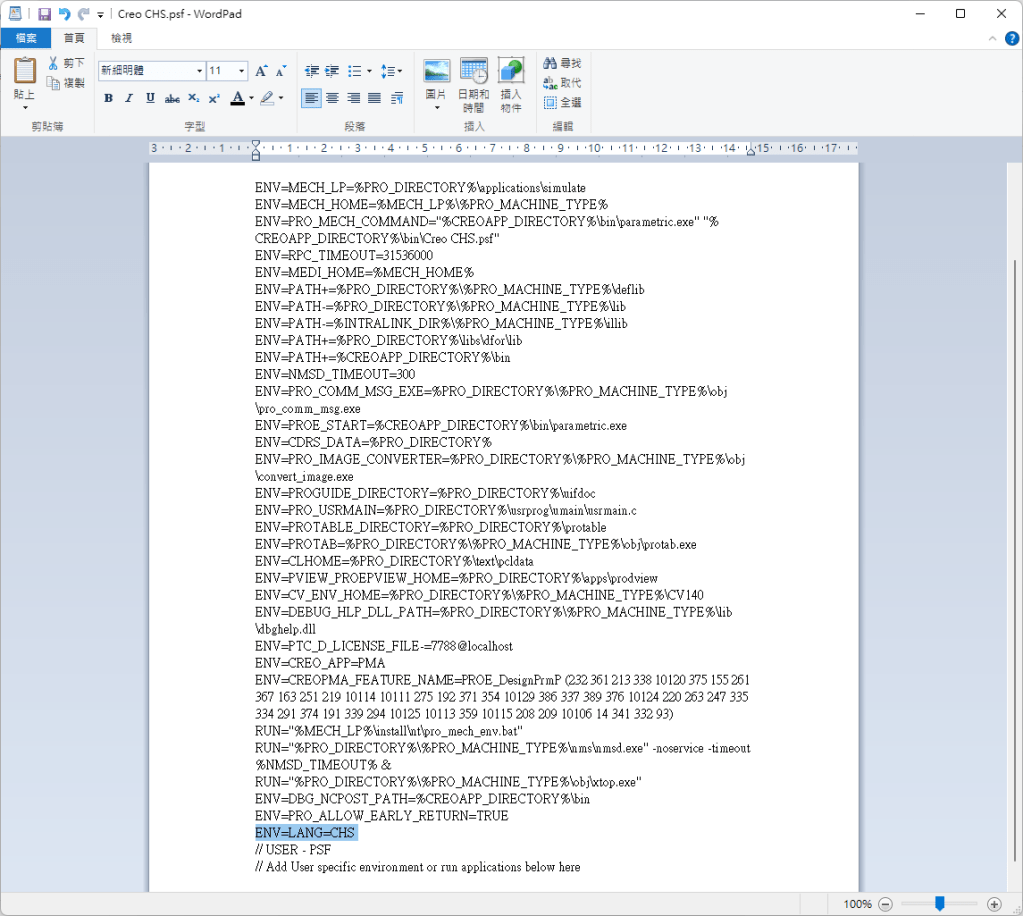Click the 全選 select all button
Viewport: 1023px width, 916px height.
coord(562,102)
